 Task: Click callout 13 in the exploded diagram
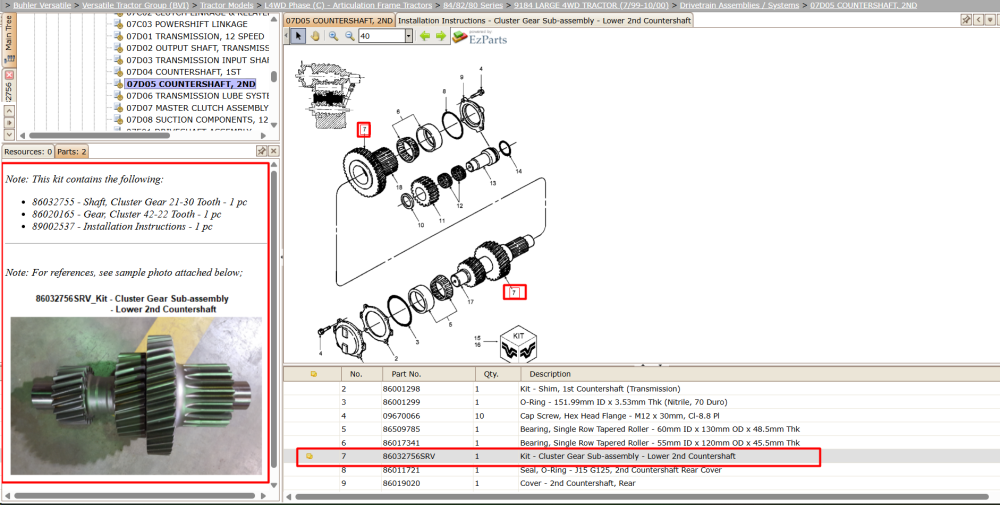coord(492,184)
